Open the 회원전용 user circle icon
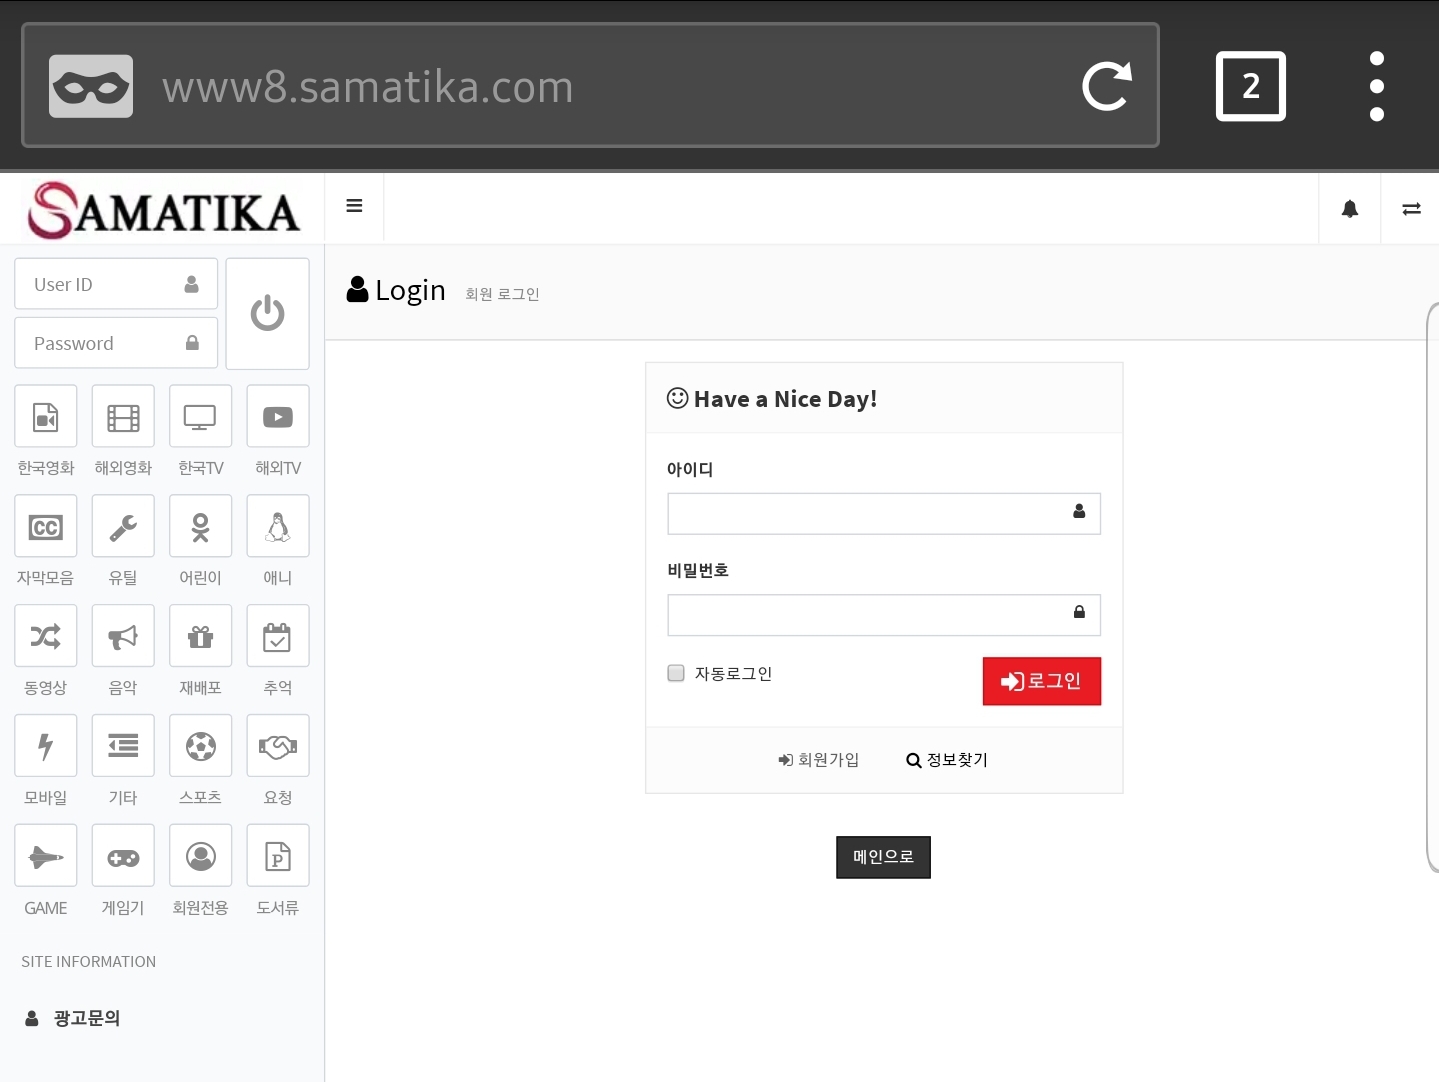The width and height of the screenshot is (1439, 1082). 200,856
